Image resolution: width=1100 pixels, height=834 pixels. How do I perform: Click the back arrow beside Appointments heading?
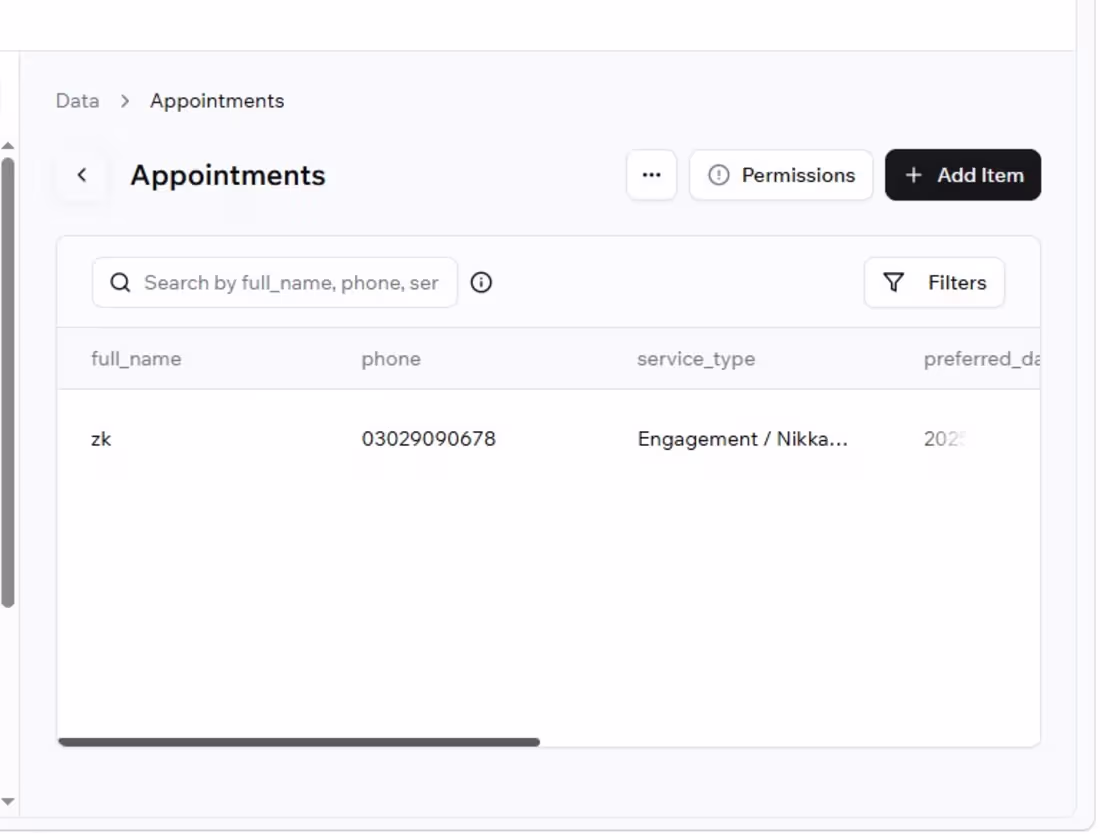tap(82, 175)
